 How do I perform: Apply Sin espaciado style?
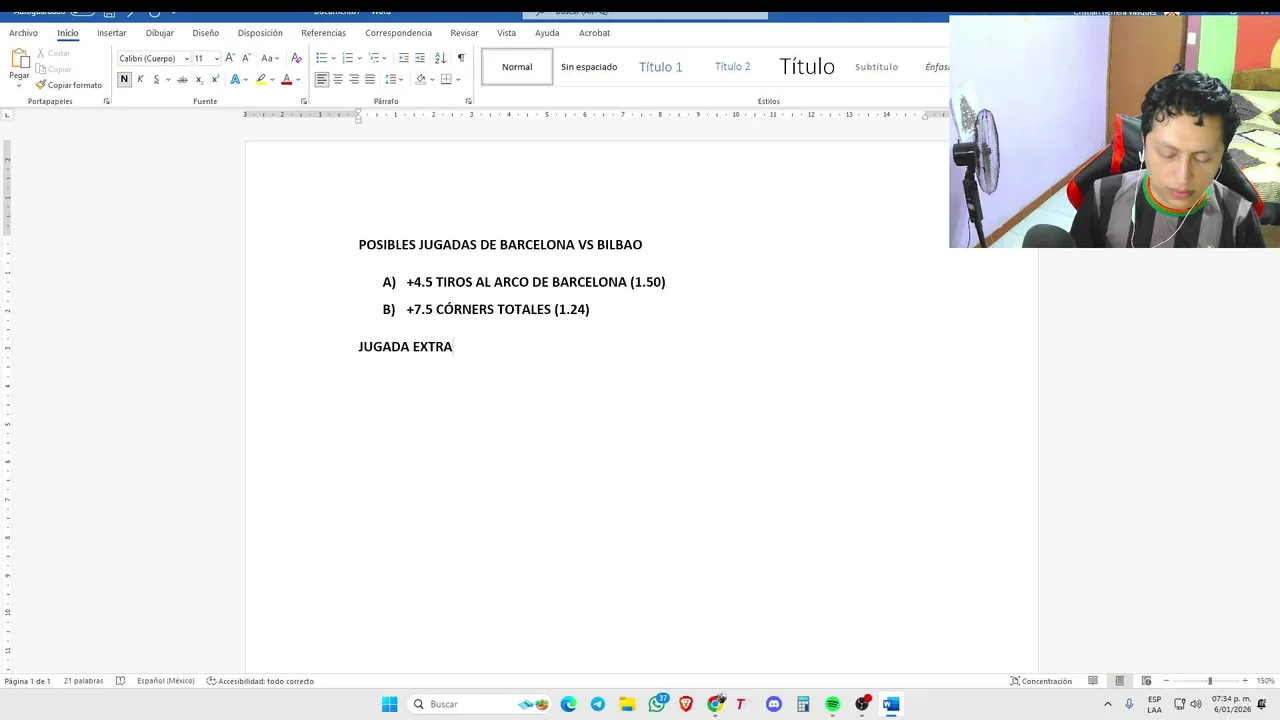tap(589, 67)
